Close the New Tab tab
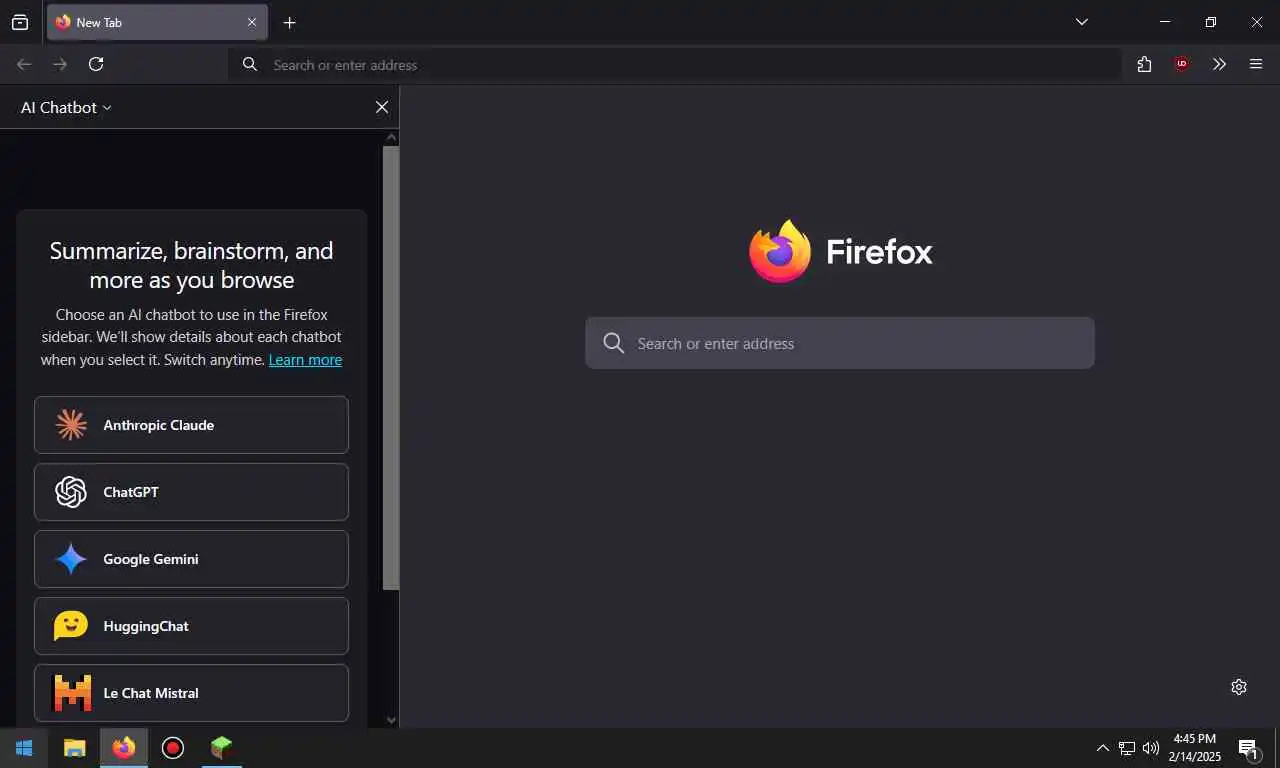This screenshot has height=768, width=1280. [252, 22]
